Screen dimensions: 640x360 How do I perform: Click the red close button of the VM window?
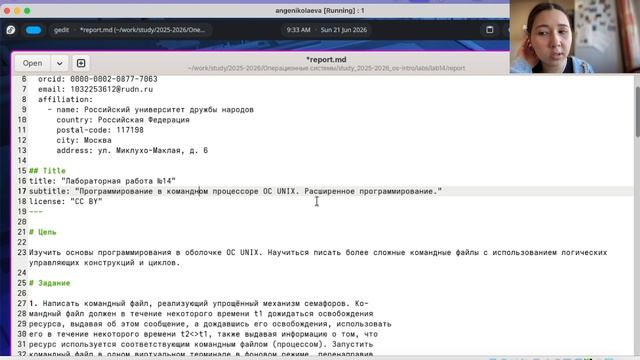(7, 11)
